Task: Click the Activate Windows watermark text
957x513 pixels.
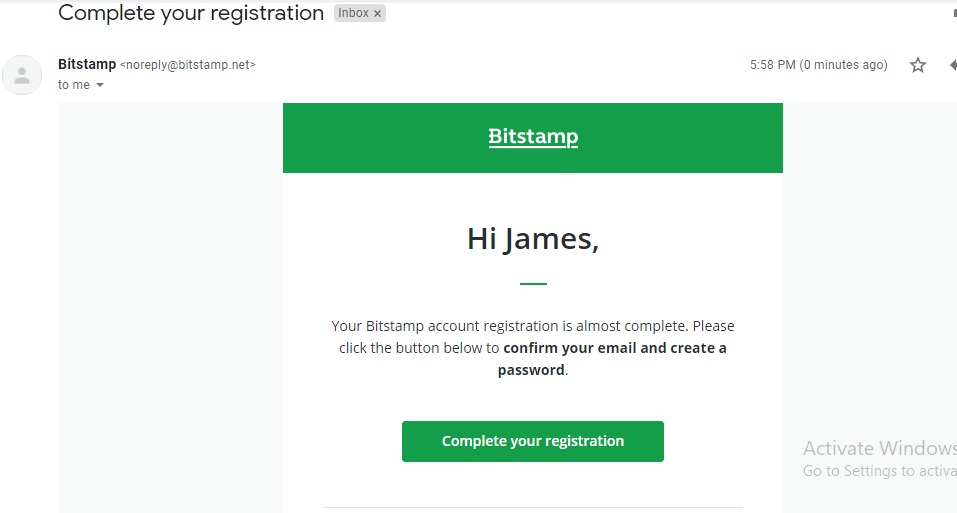Action: click(x=878, y=448)
